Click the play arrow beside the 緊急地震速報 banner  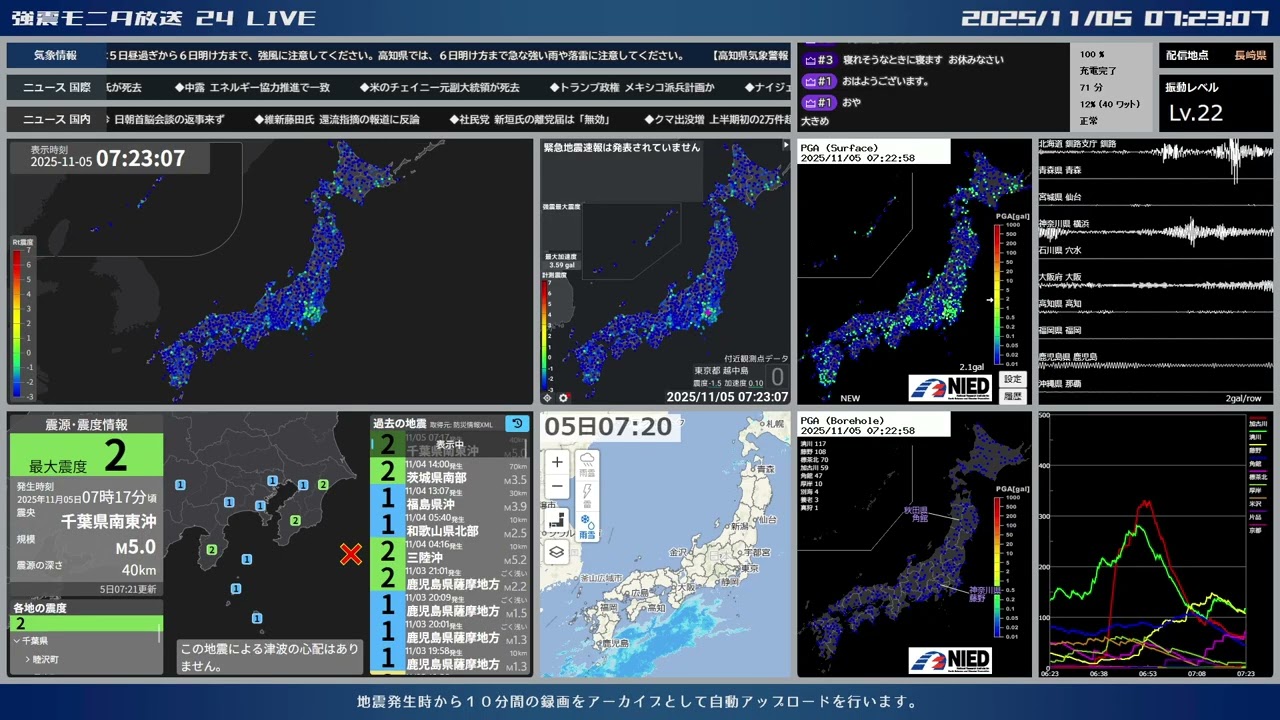click(x=785, y=146)
